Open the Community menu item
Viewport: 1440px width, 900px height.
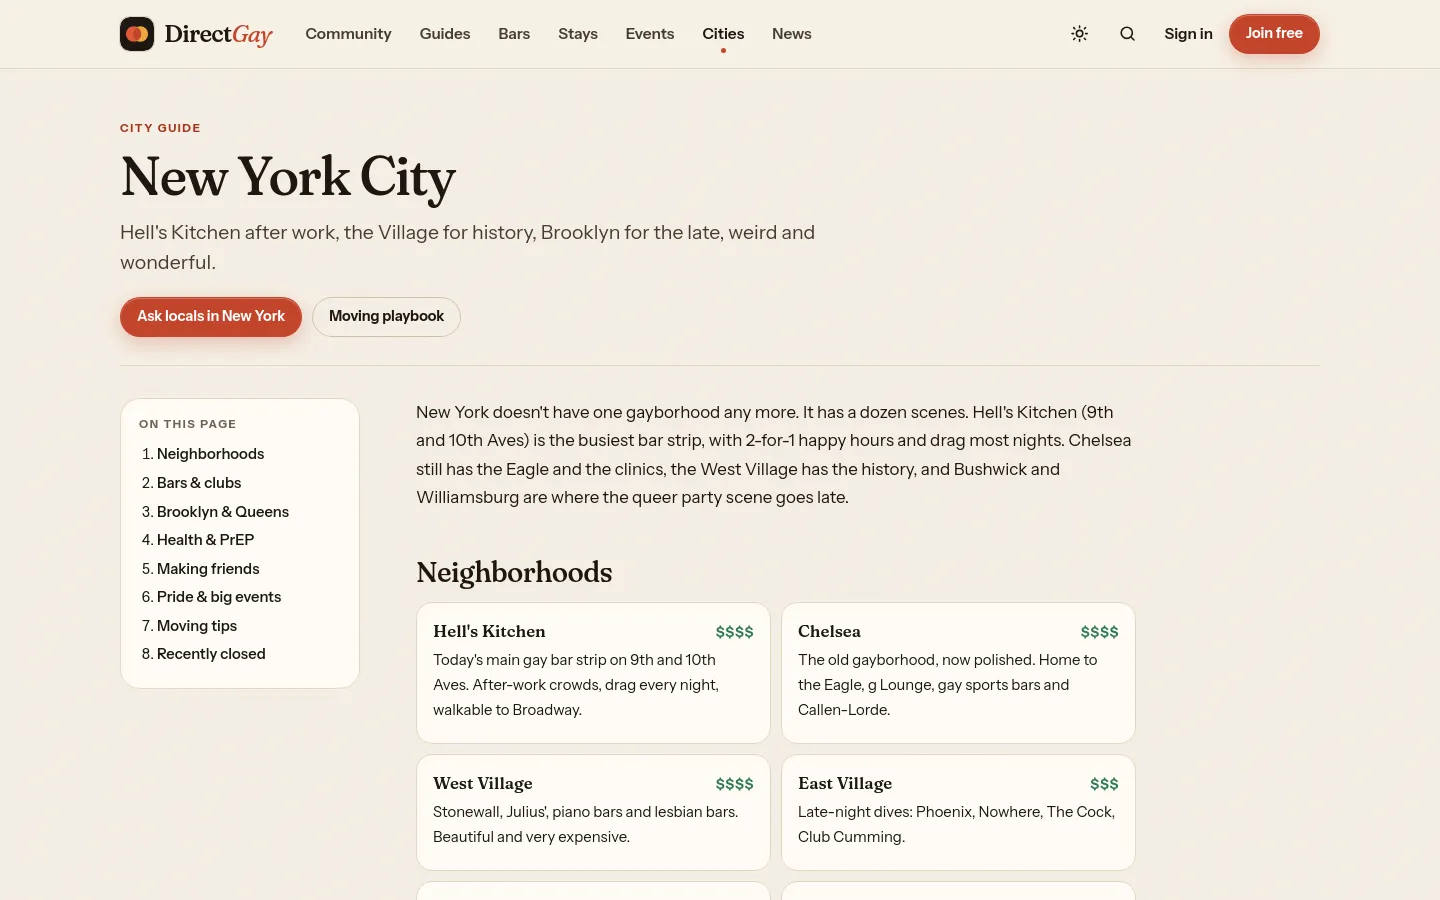348,34
